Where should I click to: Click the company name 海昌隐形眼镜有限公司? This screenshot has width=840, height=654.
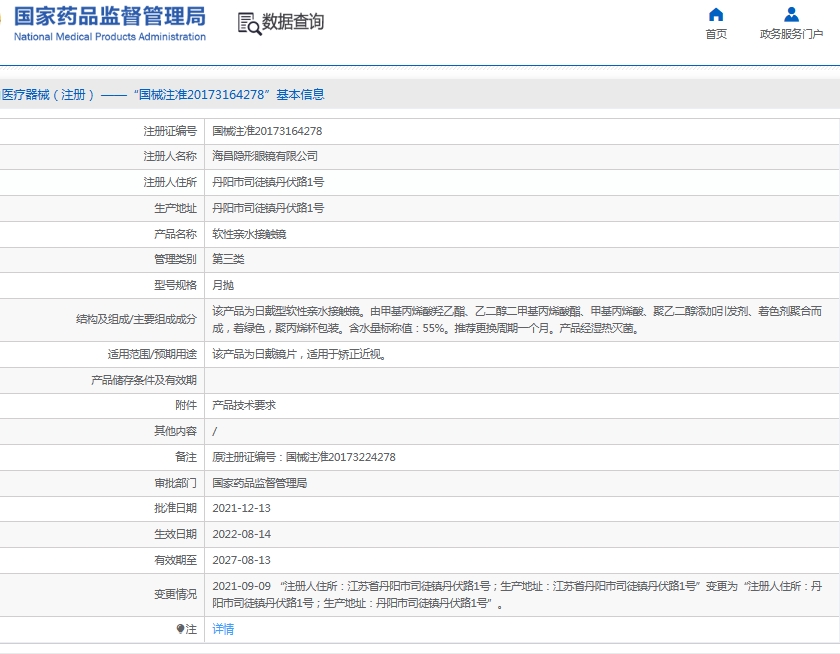[x=265, y=156]
